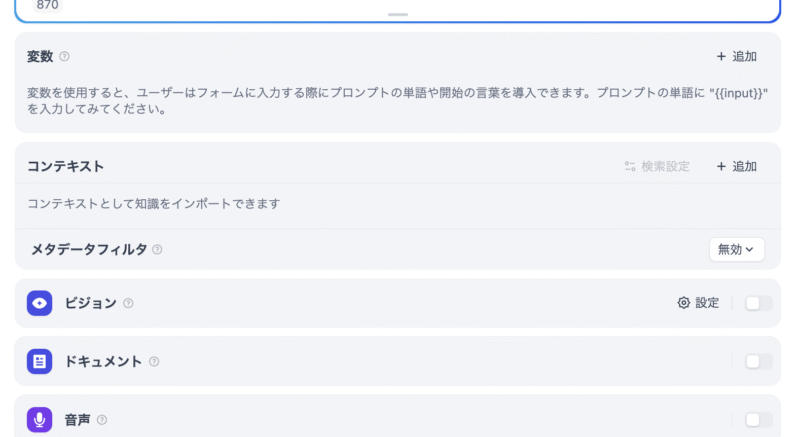The image size is (800, 437).
Task: Add context knowledge with 追加 button
Action: pyautogui.click(x=736, y=166)
